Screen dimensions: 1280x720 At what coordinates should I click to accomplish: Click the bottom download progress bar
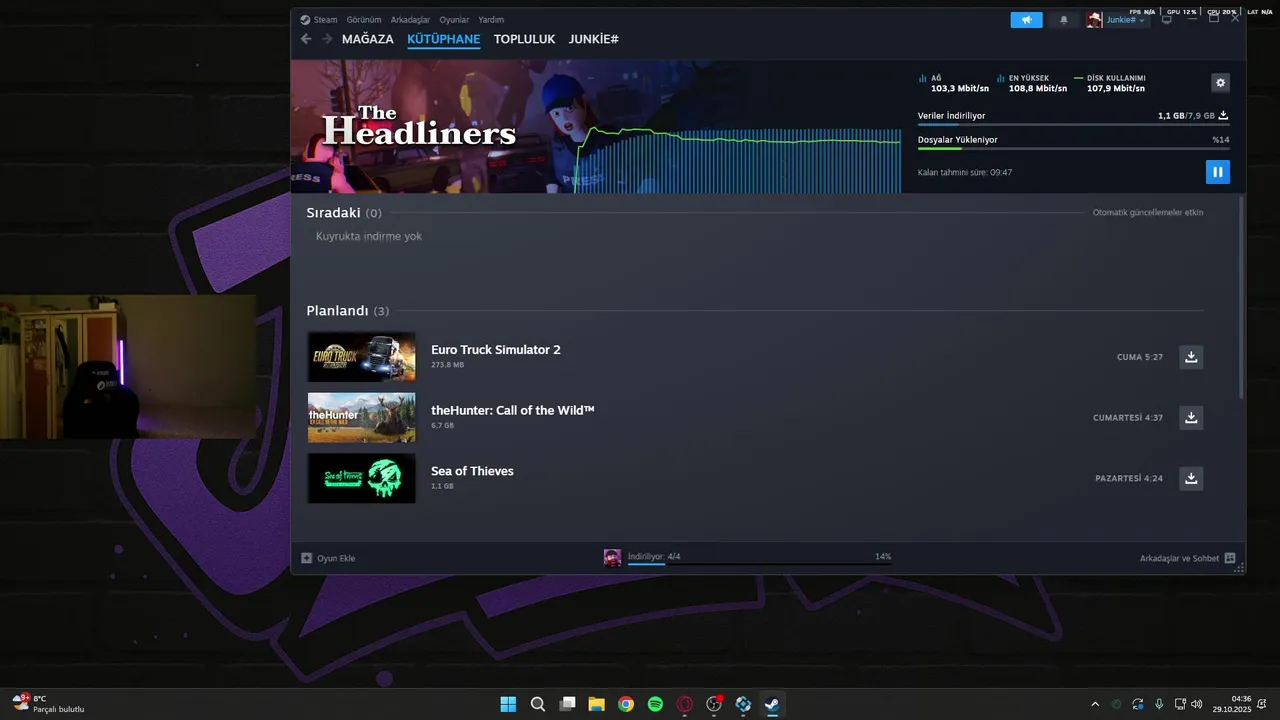pos(759,565)
